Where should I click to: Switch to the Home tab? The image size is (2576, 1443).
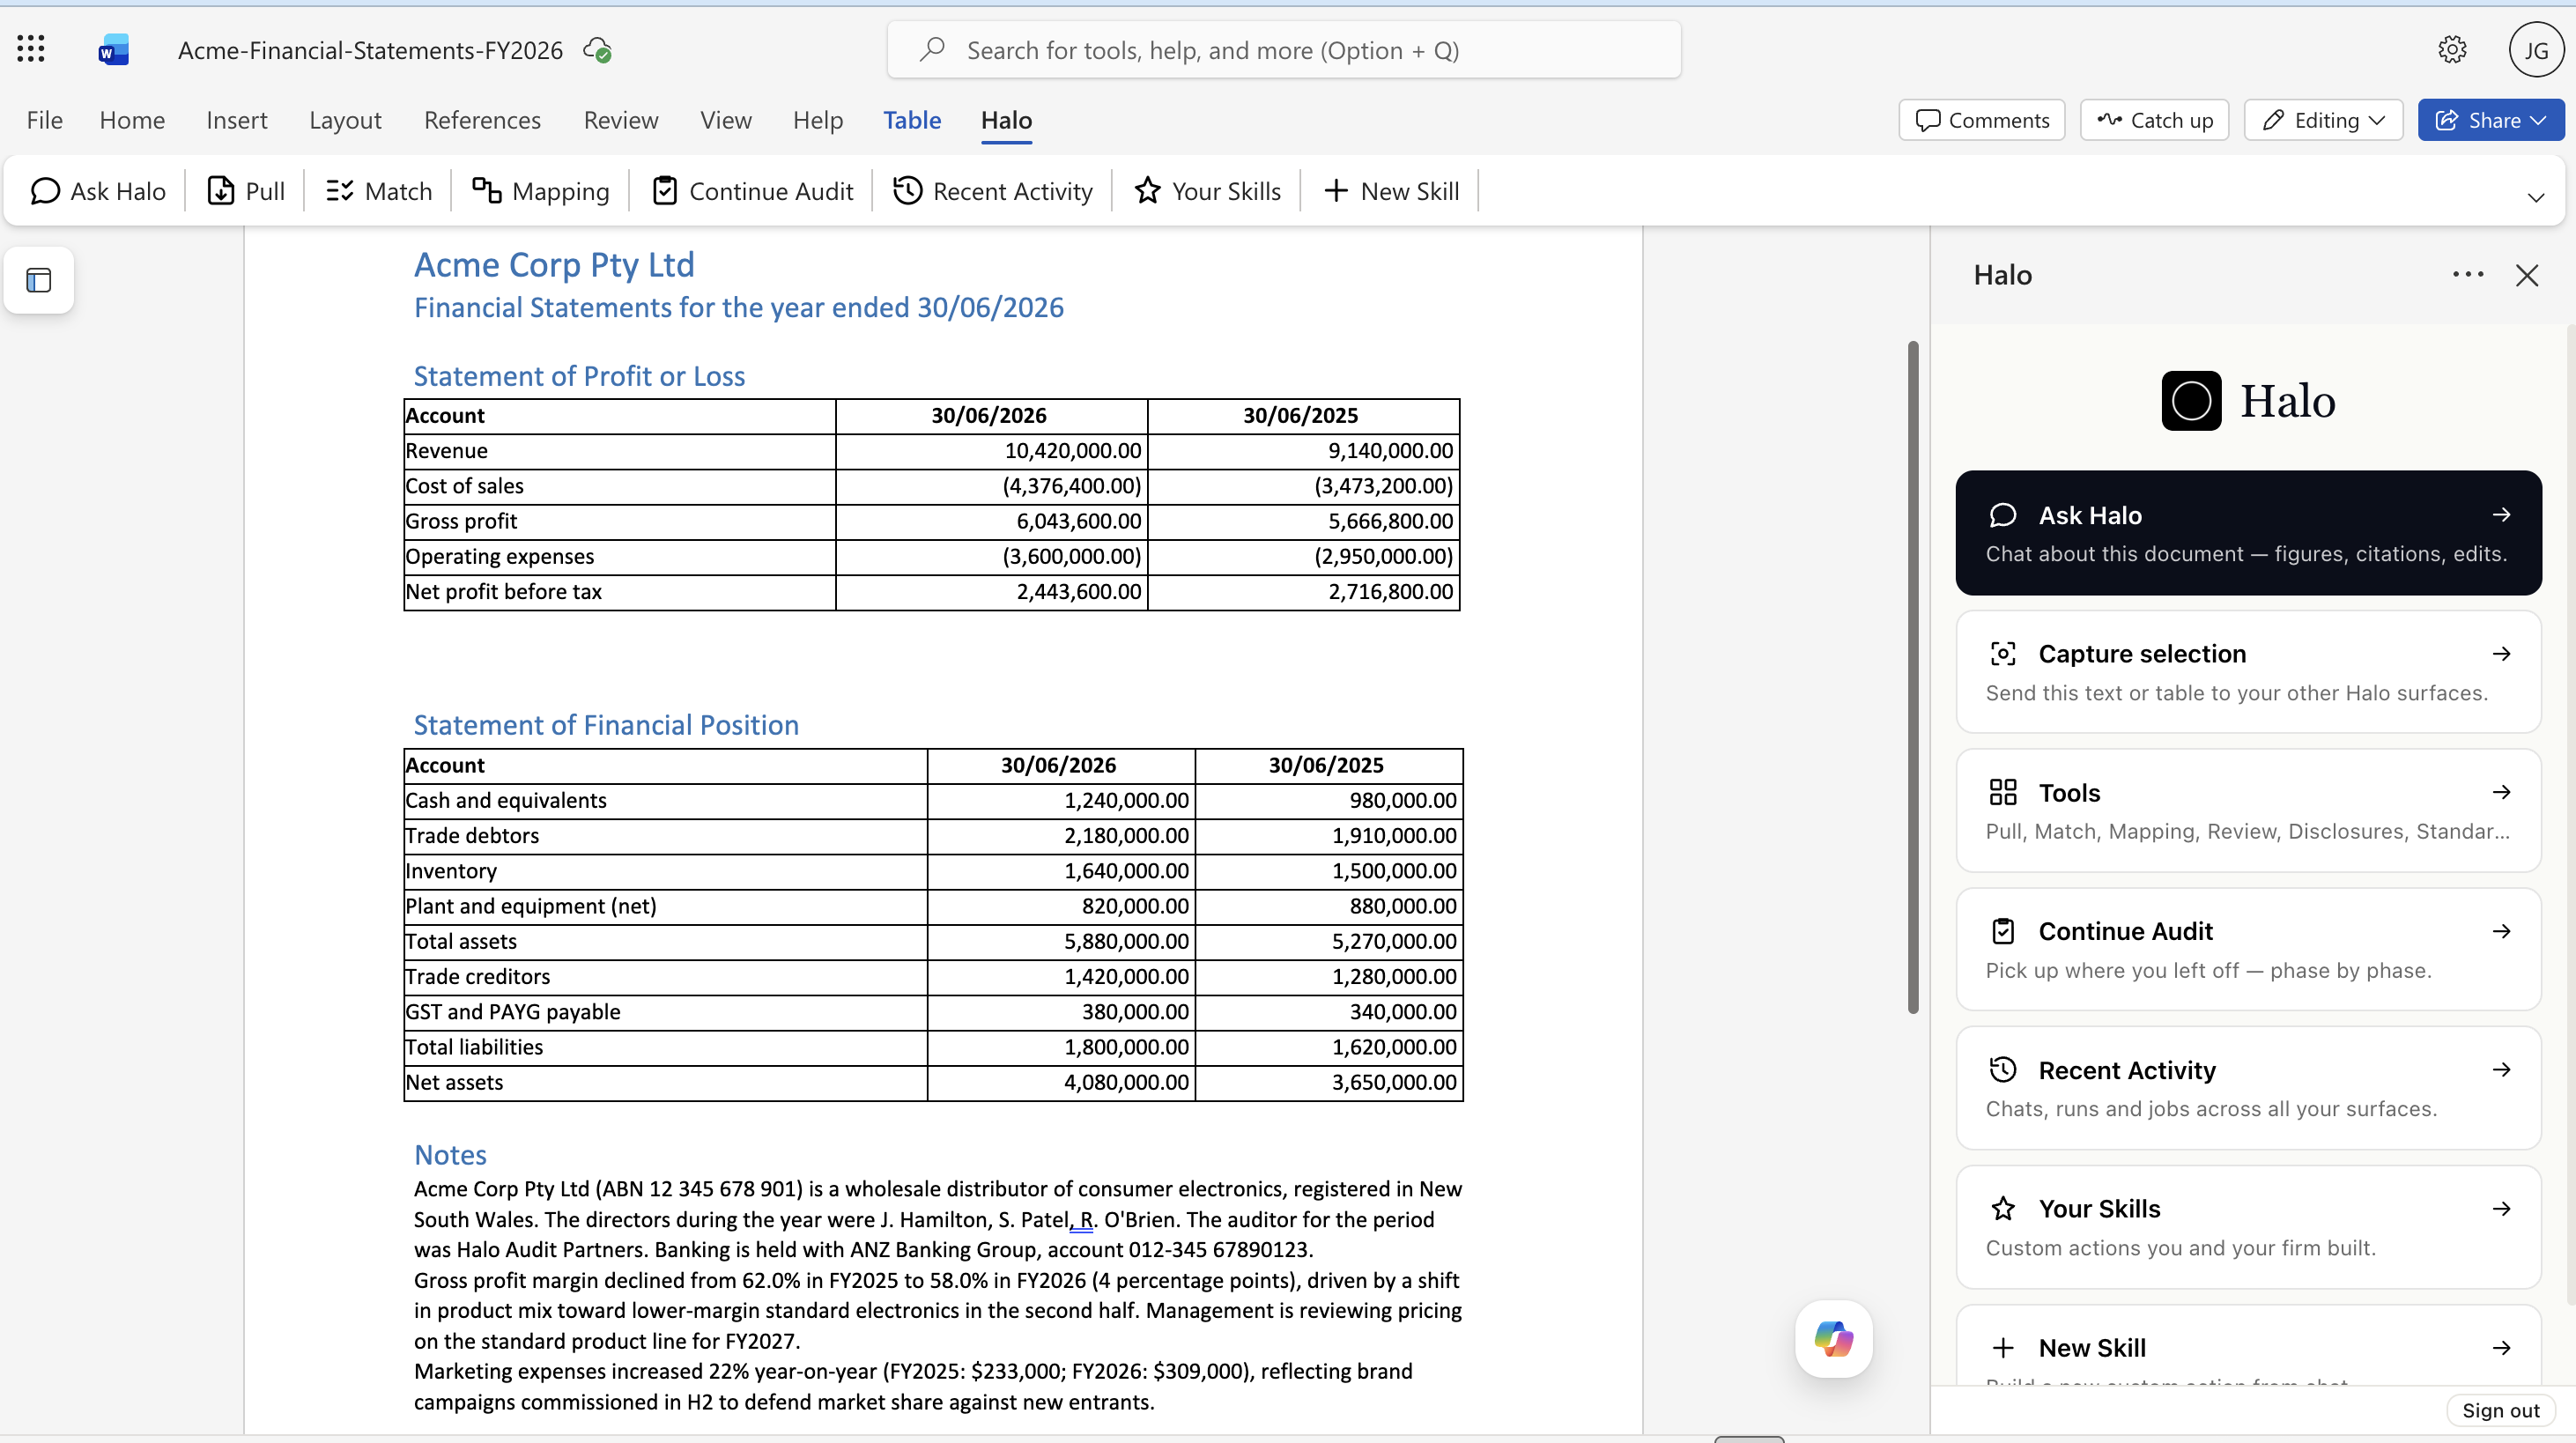click(x=132, y=120)
